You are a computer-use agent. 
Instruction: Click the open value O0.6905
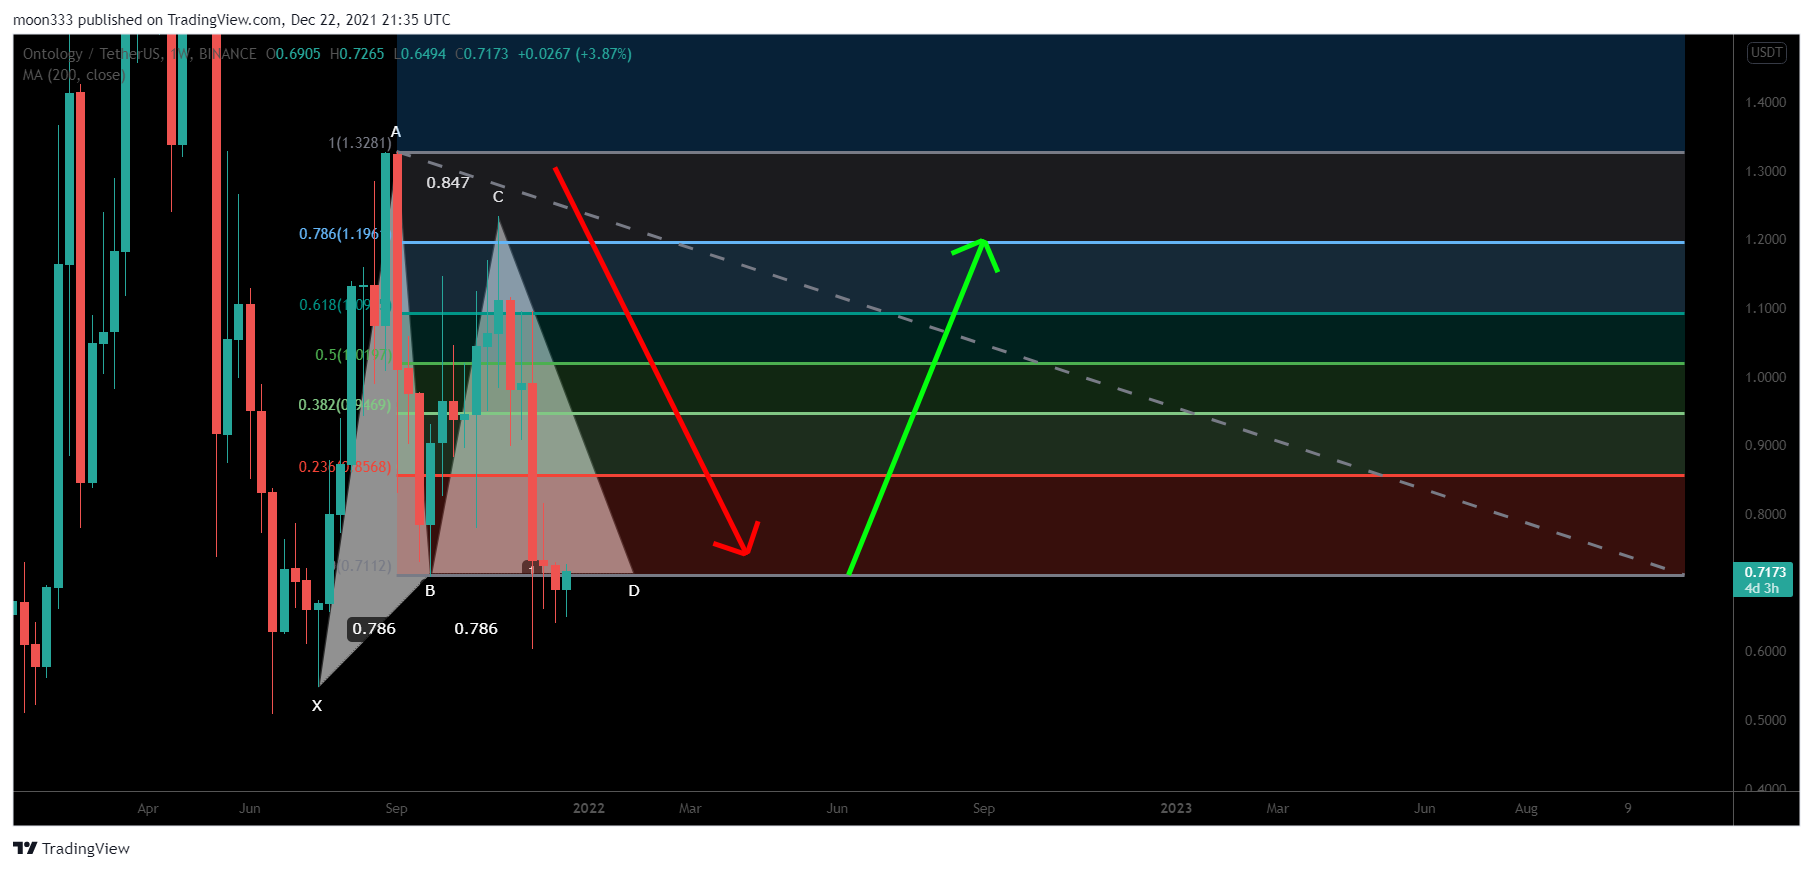293,54
